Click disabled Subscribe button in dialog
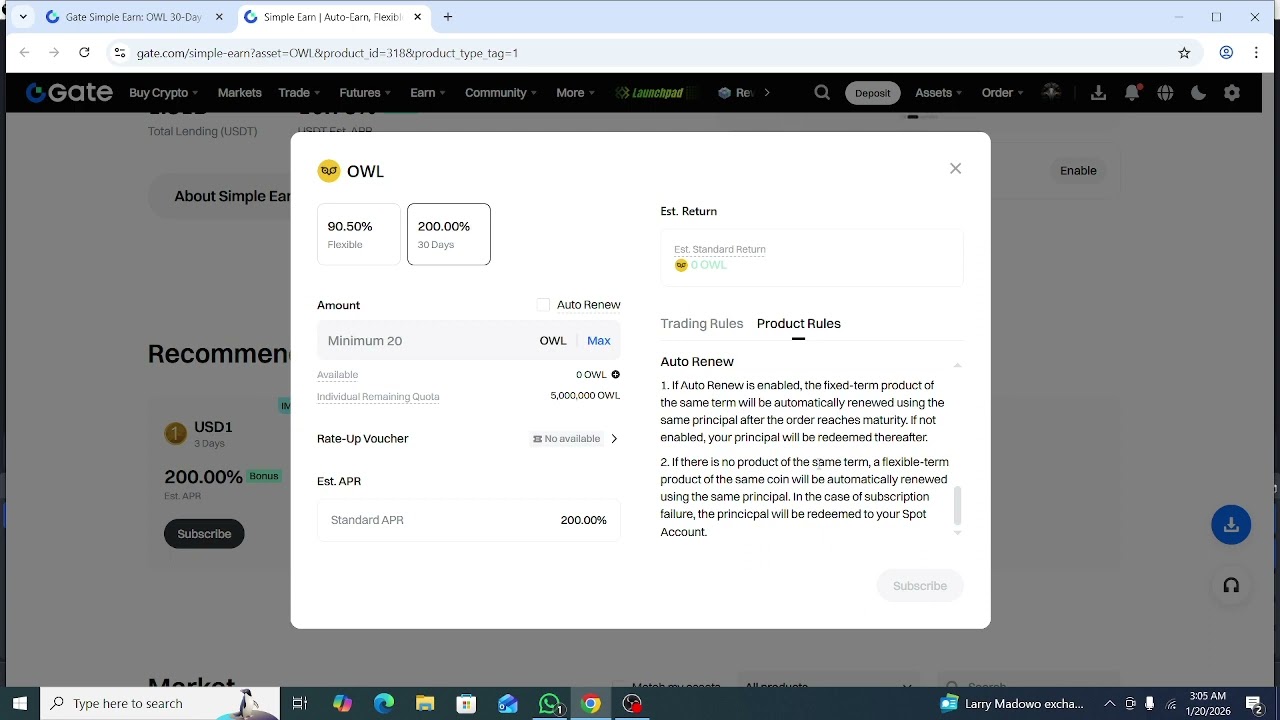Viewport: 1280px width, 720px height. [920, 586]
